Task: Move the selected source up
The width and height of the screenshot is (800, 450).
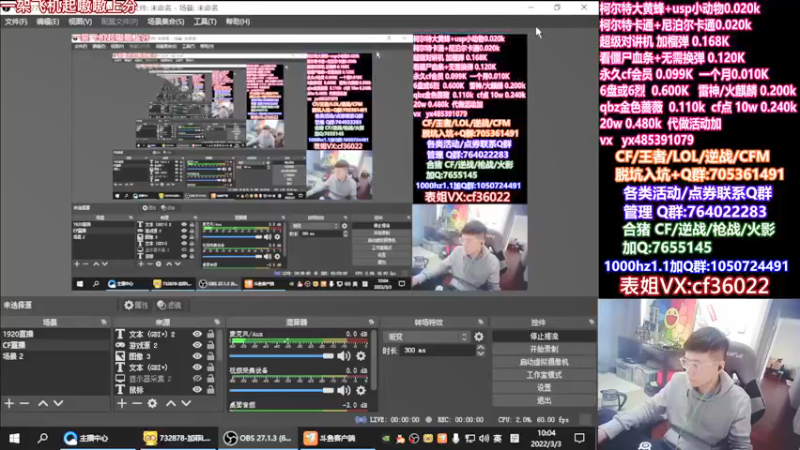Action: [x=171, y=404]
